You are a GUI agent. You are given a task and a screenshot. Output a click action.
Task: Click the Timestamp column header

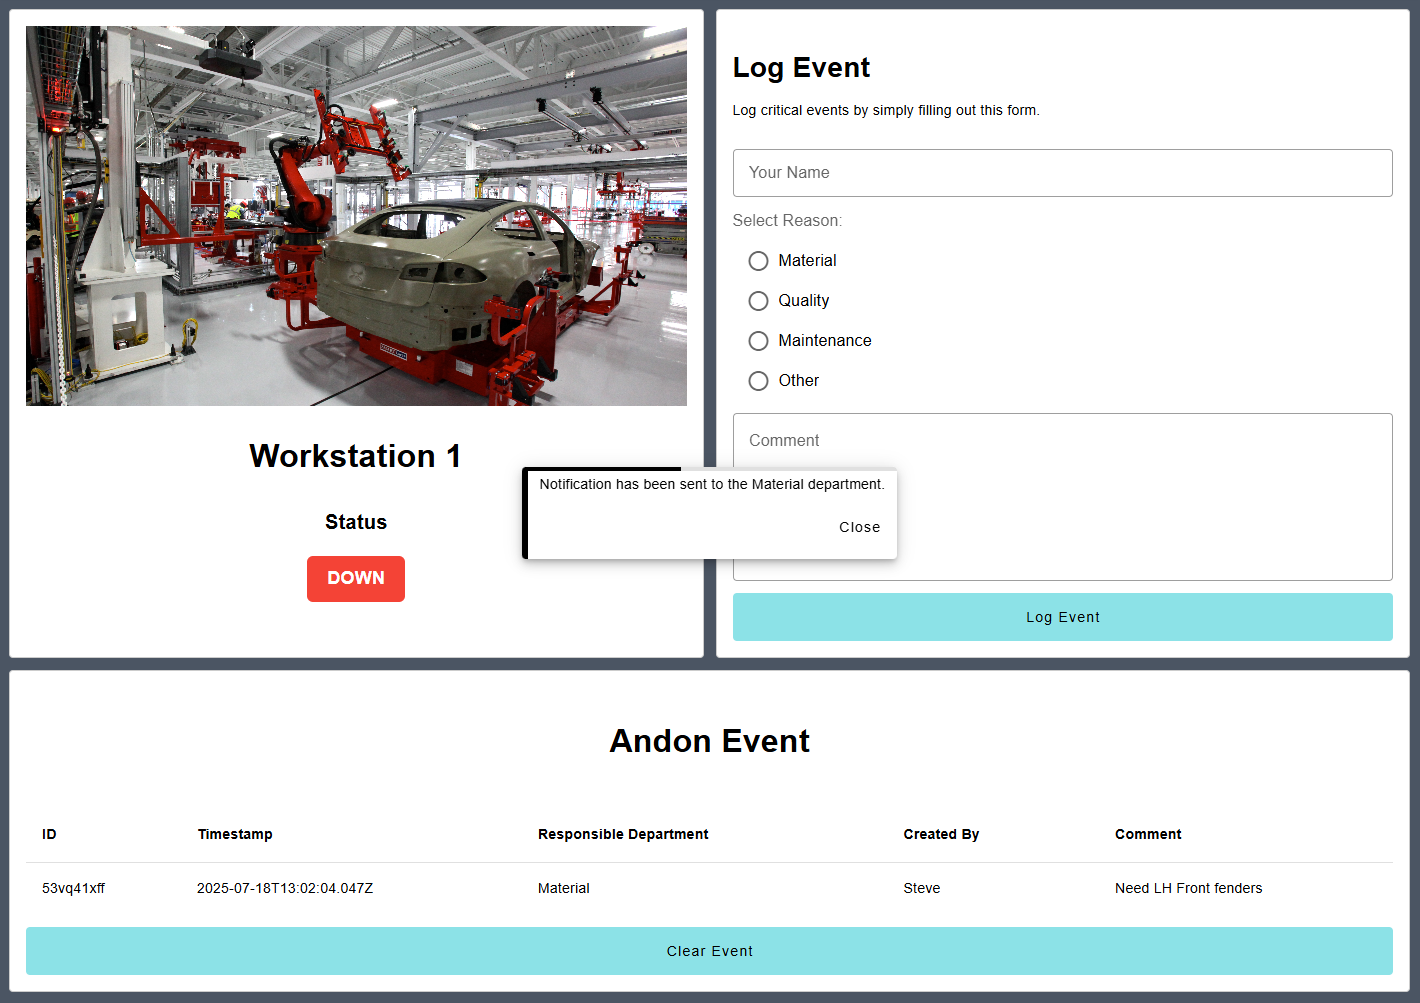235,834
